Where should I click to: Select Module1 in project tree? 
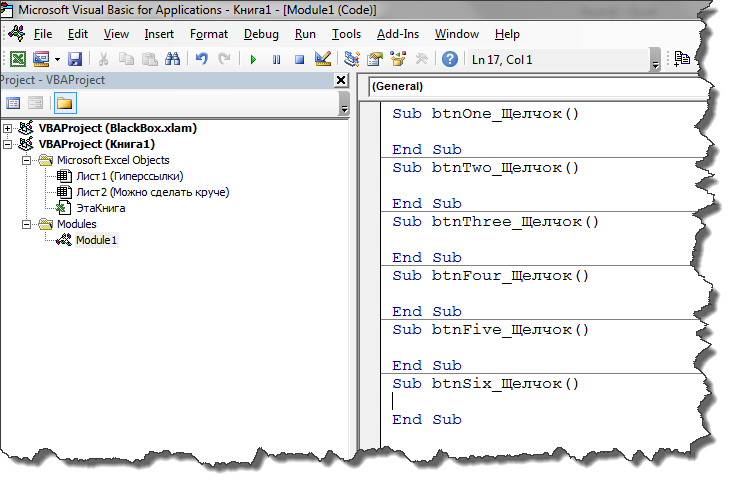coord(96,240)
